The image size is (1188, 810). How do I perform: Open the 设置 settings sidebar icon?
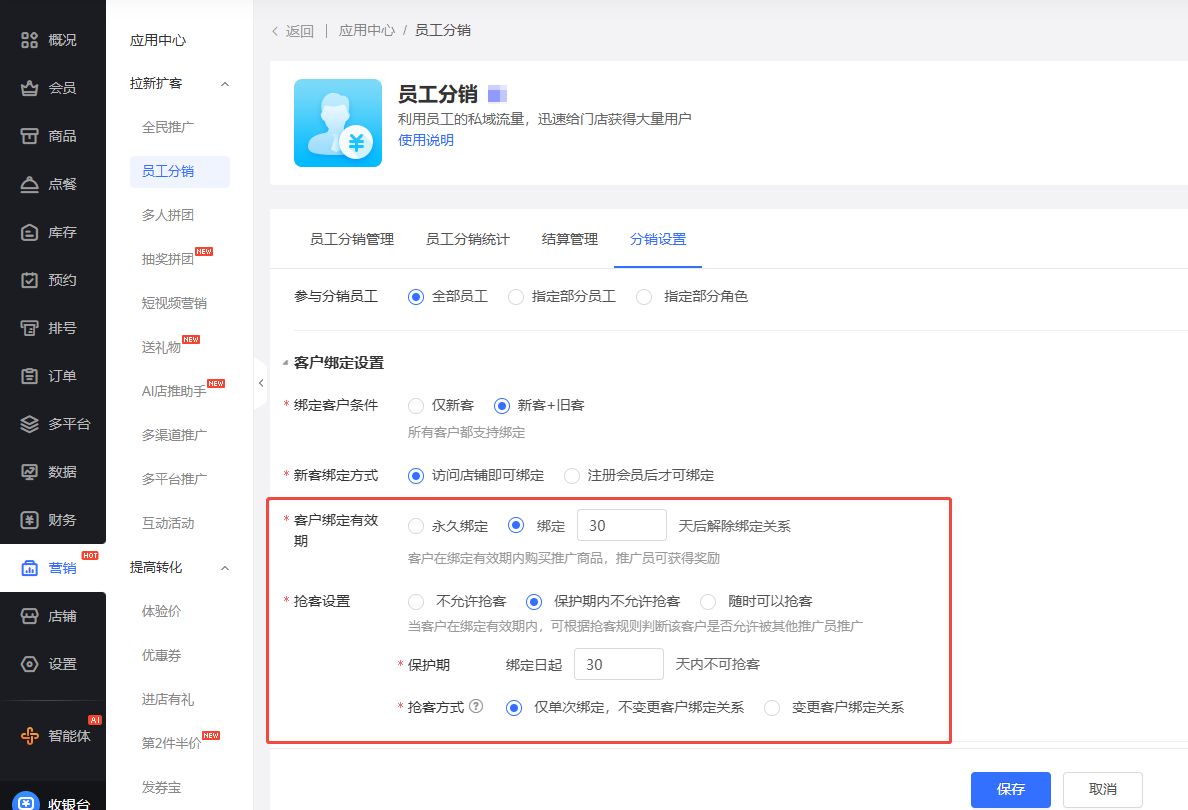click(30, 664)
